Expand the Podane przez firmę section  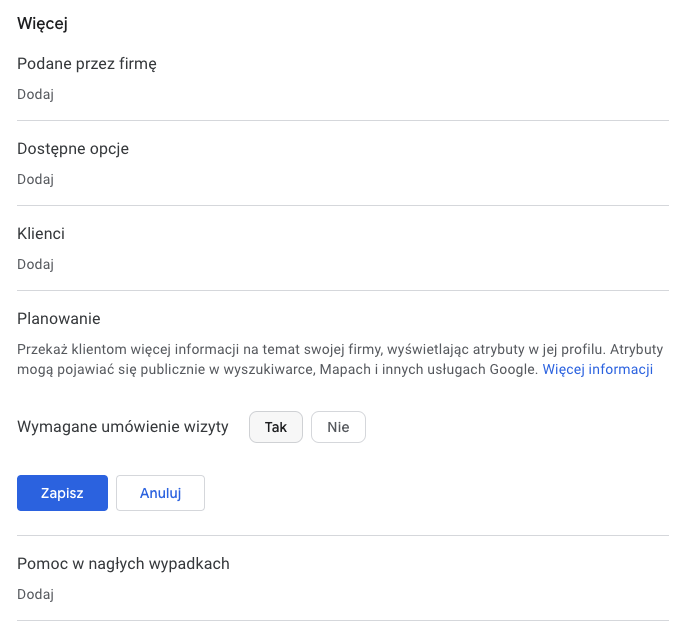[87, 64]
